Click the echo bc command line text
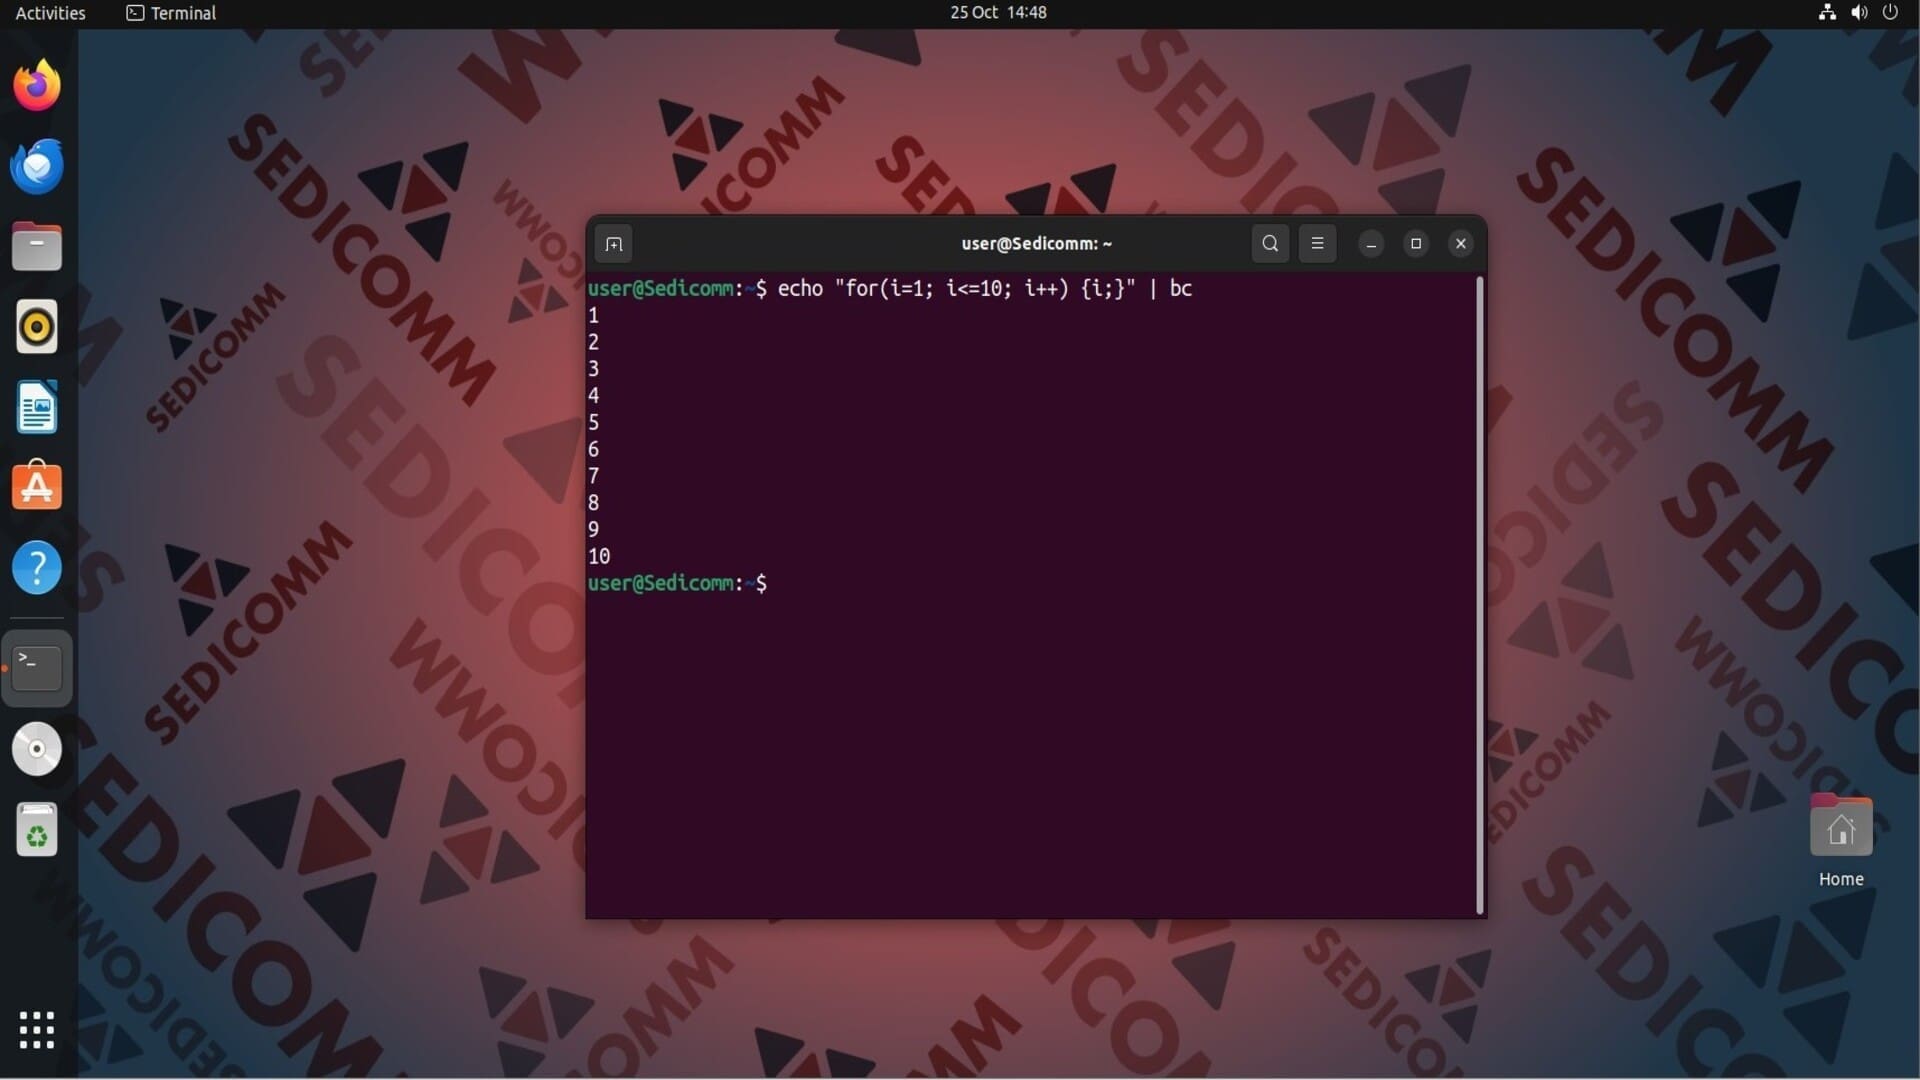 pos(985,289)
